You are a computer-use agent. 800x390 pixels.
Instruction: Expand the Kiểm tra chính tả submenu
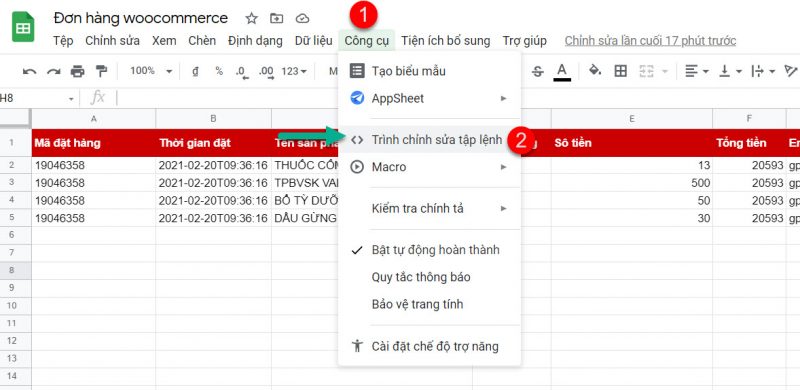click(x=503, y=208)
